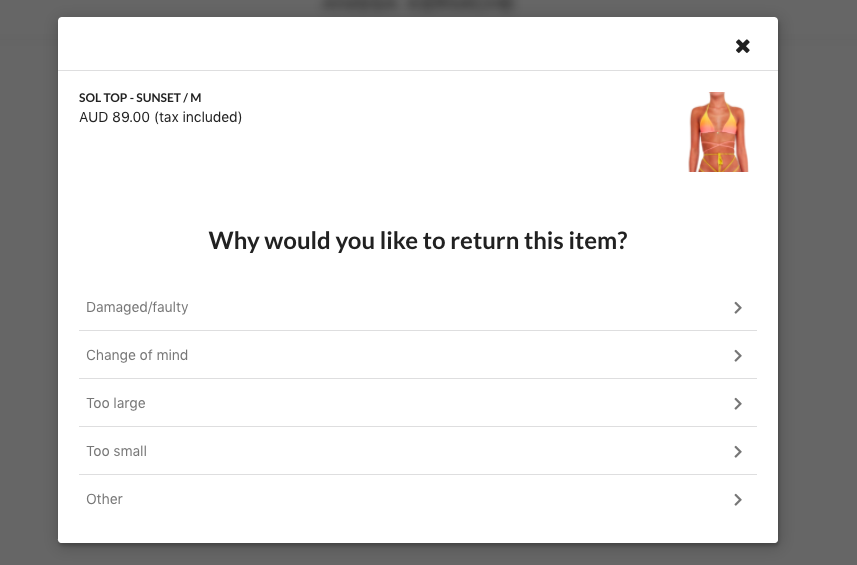Close the return reason dialog
This screenshot has height=565, width=857.
tap(742, 46)
